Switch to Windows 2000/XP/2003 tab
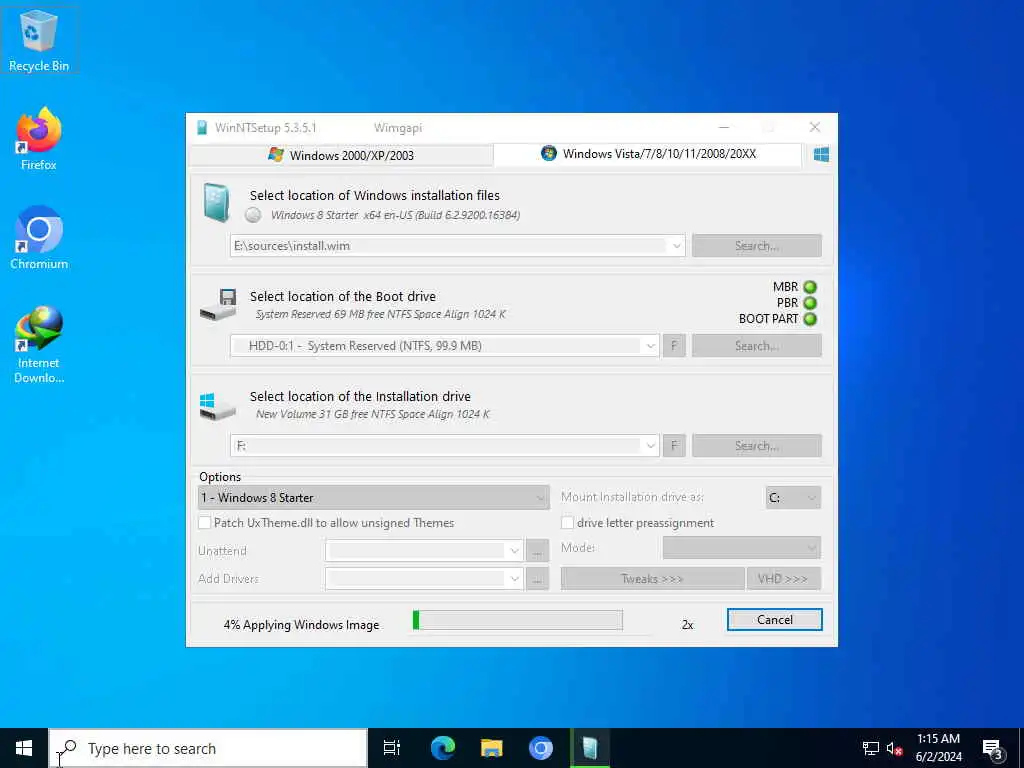Screen dimensions: 1024x768 click(341, 155)
